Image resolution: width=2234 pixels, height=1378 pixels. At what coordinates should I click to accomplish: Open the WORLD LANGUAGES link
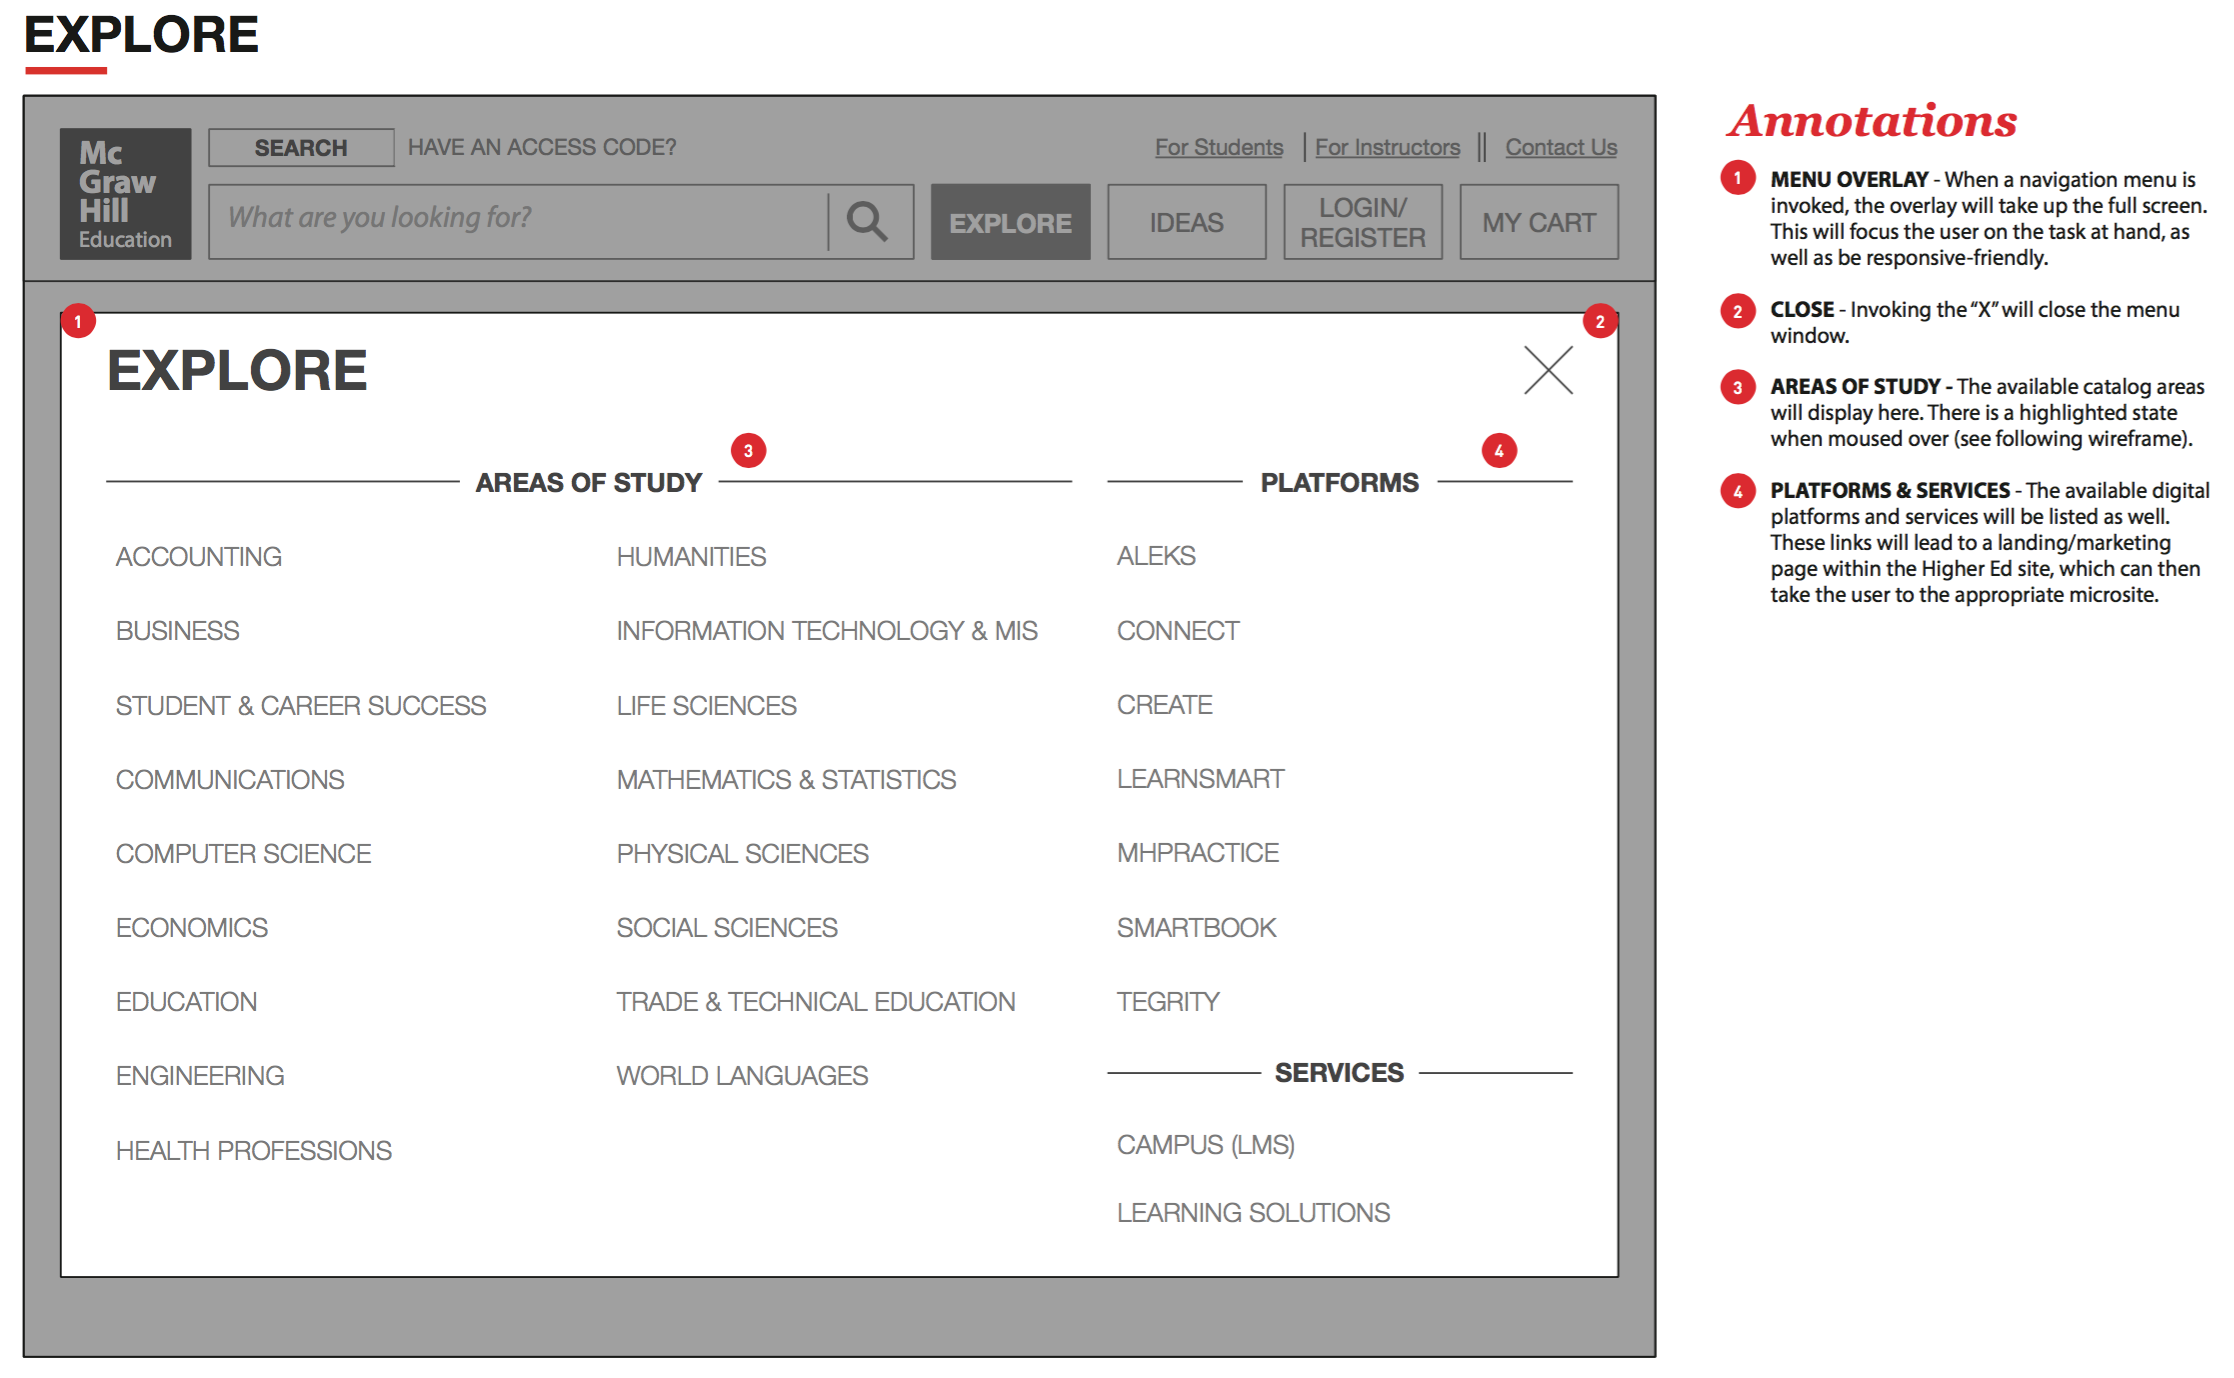point(743,1075)
